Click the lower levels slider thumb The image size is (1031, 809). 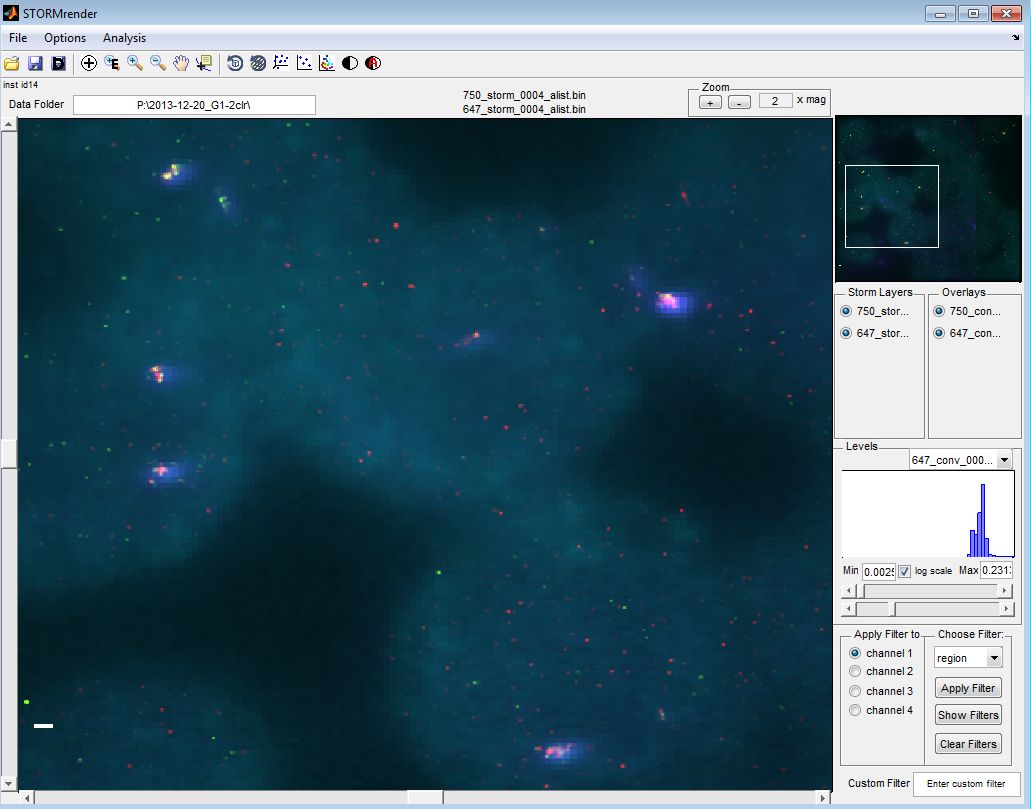click(892, 609)
